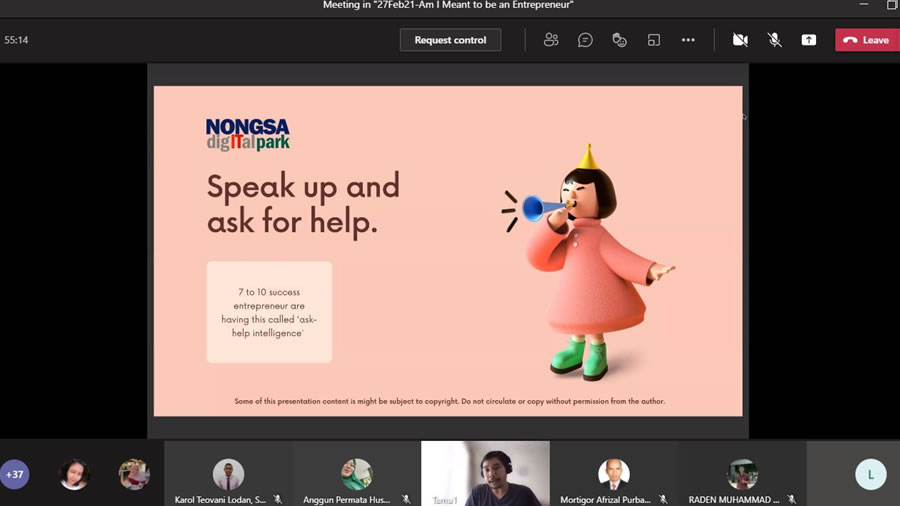Expand the +37 more participants overflow

coord(15,474)
